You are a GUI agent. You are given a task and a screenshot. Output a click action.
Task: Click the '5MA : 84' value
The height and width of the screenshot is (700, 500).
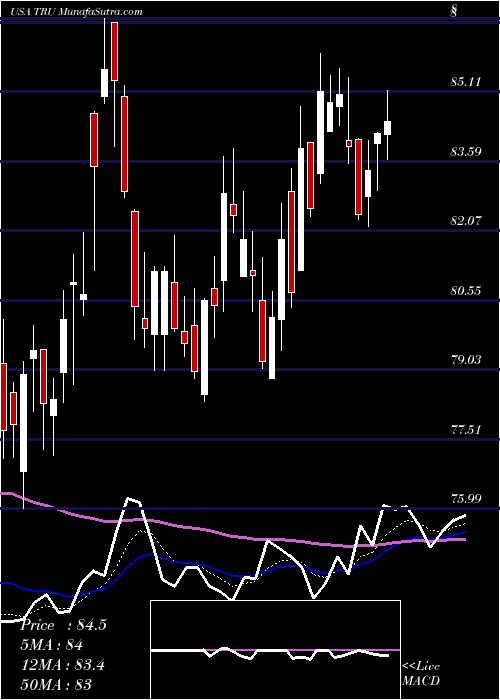click(52, 645)
